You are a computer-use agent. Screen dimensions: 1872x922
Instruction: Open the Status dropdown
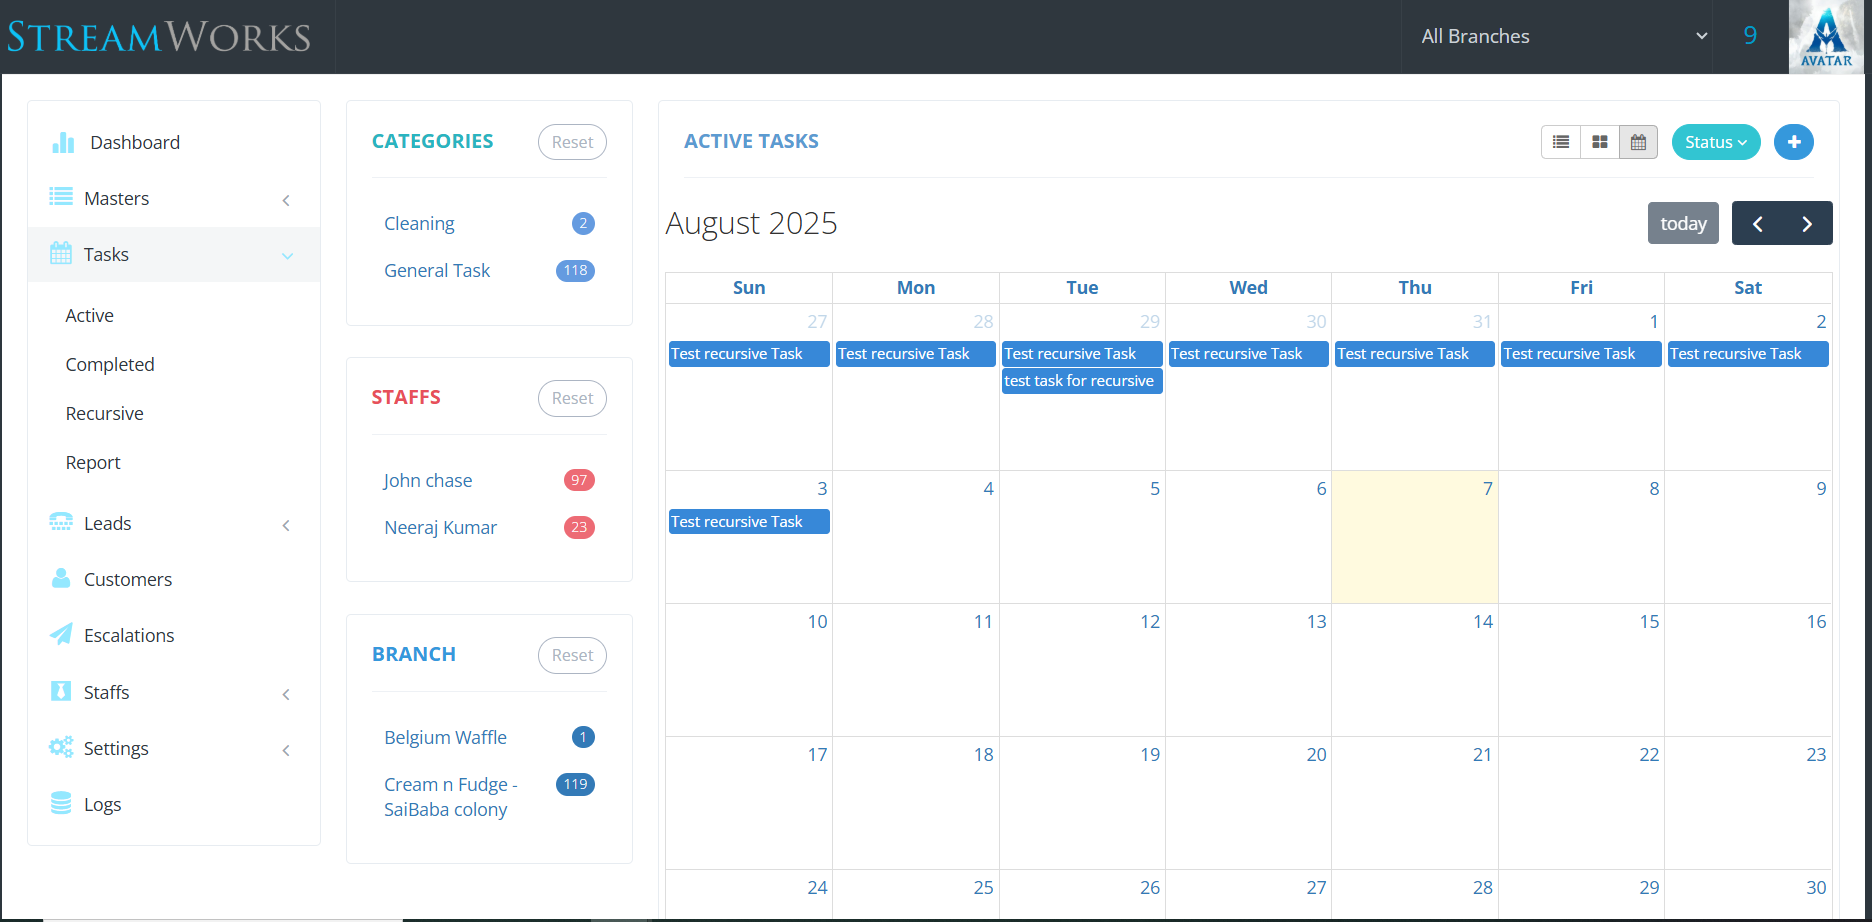click(1715, 142)
